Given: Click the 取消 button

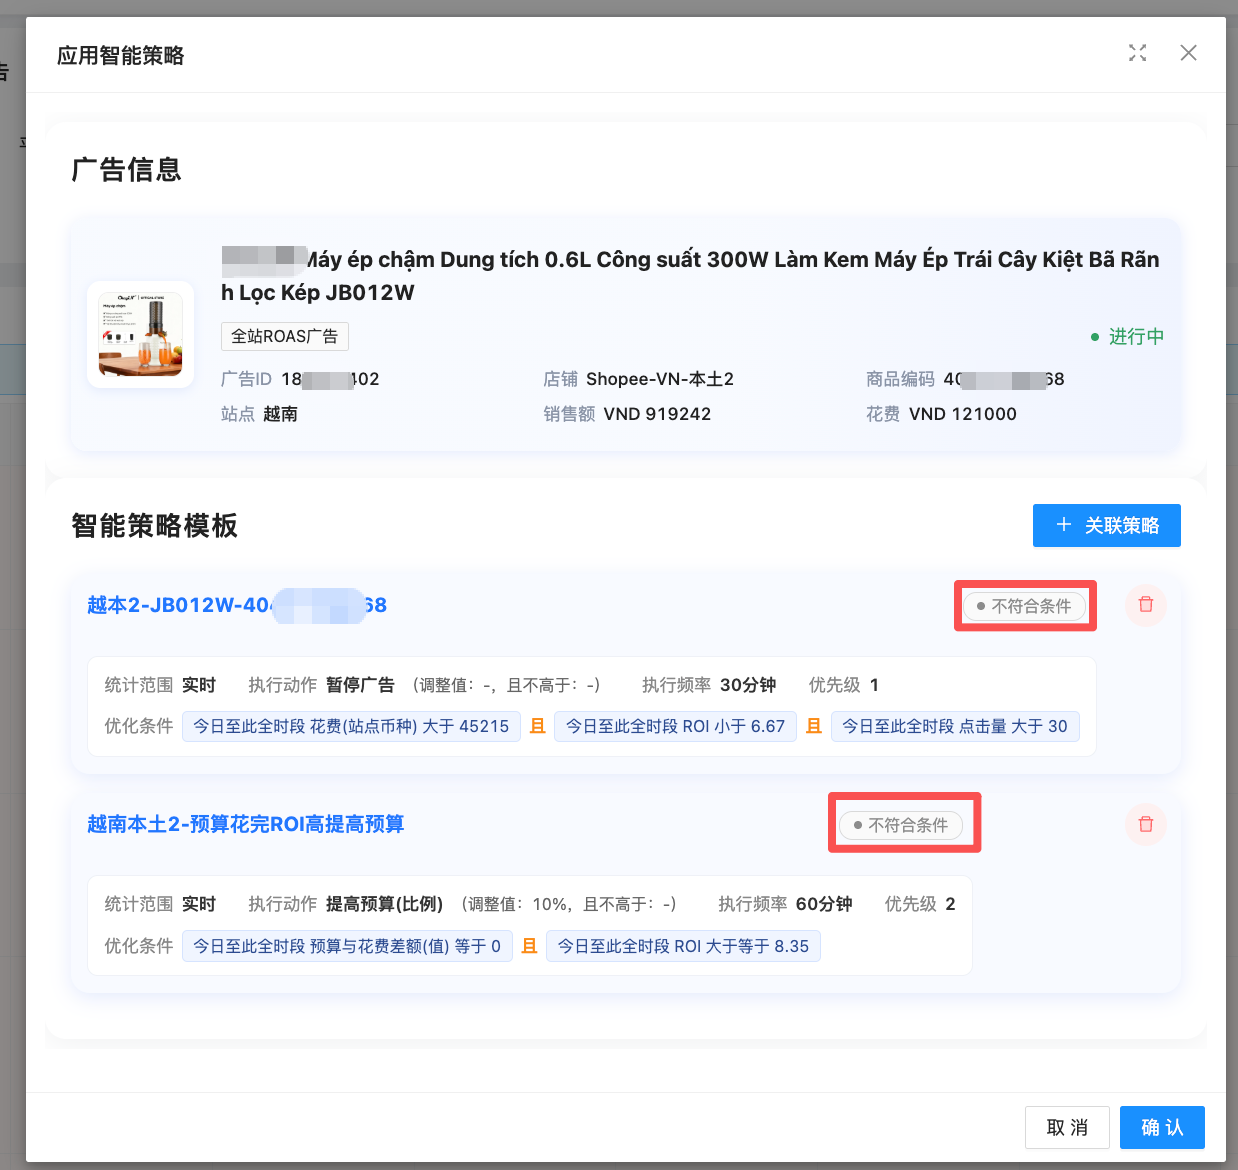Looking at the screenshot, I should (1067, 1128).
